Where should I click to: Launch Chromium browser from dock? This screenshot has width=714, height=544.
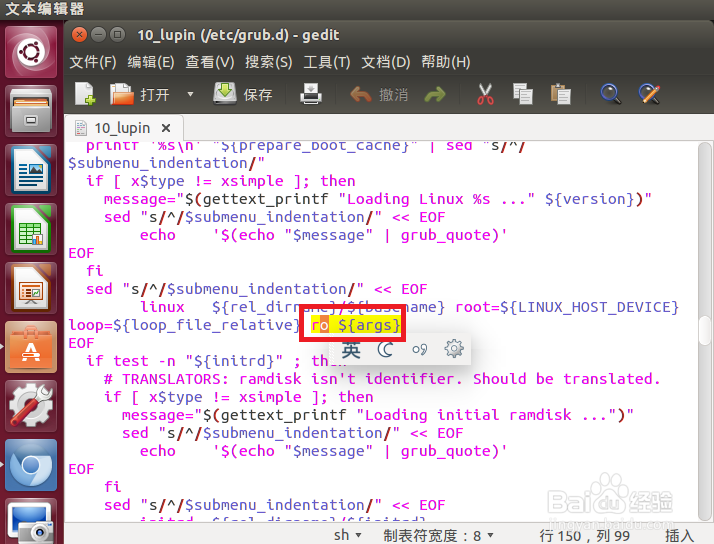[31, 465]
